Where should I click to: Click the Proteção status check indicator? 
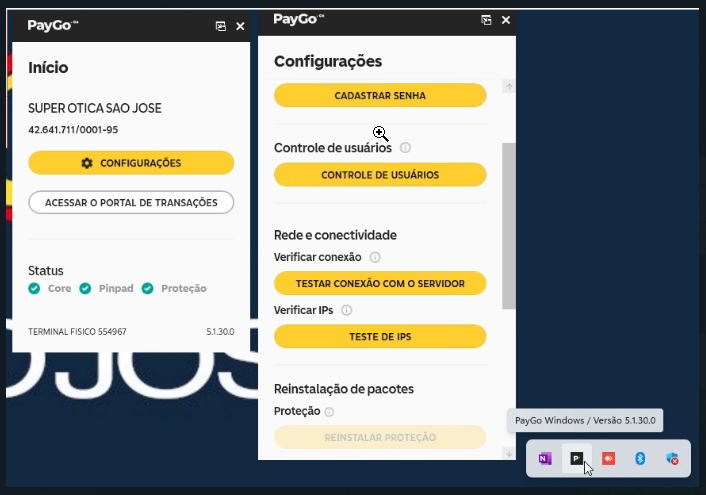pyautogui.click(x=147, y=288)
